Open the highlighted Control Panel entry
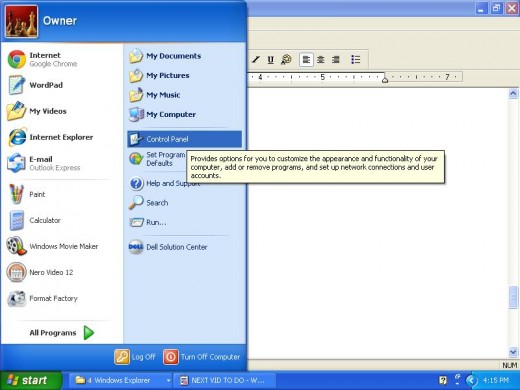This screenshot has width=520, height=390. [184, 139]
